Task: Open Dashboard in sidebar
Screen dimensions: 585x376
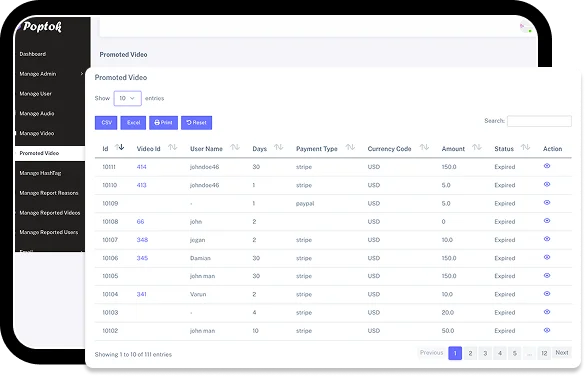Action: pyautogui.click(x=33, y=54)
